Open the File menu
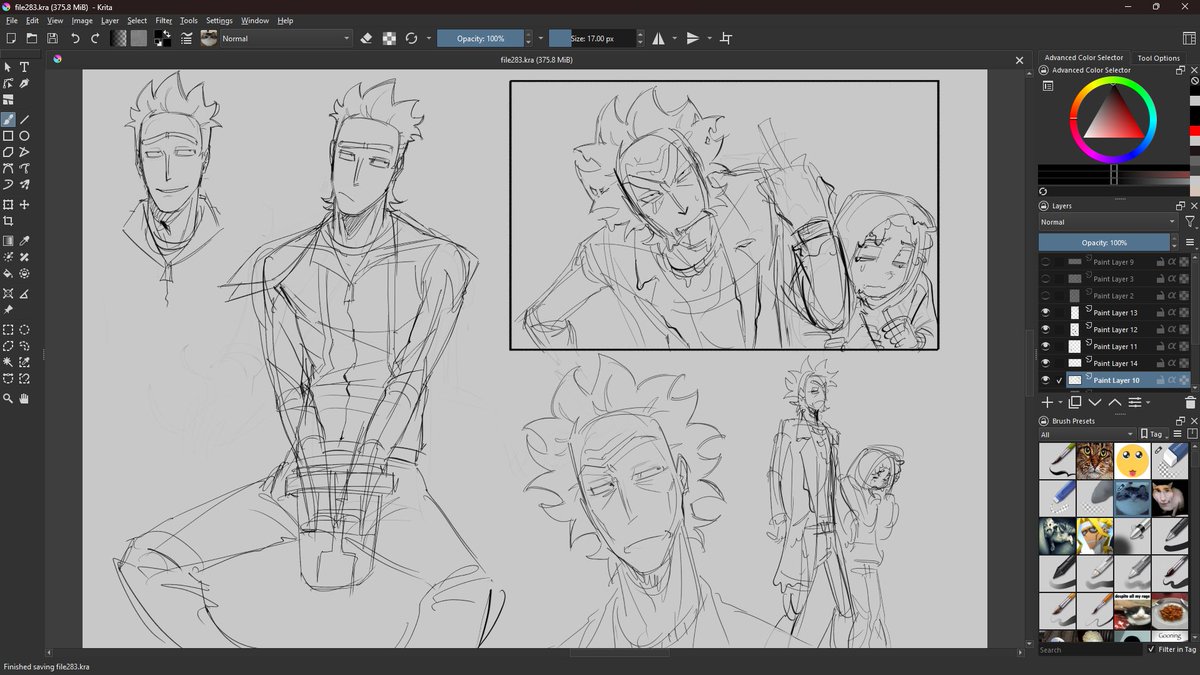The image size is (1200, 675). (x=12, y=20)
